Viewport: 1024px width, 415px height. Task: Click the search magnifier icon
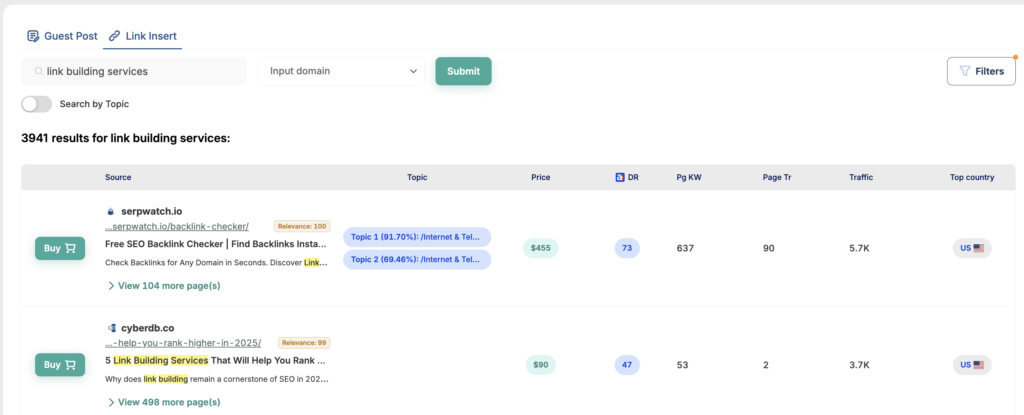pos(39,71)
